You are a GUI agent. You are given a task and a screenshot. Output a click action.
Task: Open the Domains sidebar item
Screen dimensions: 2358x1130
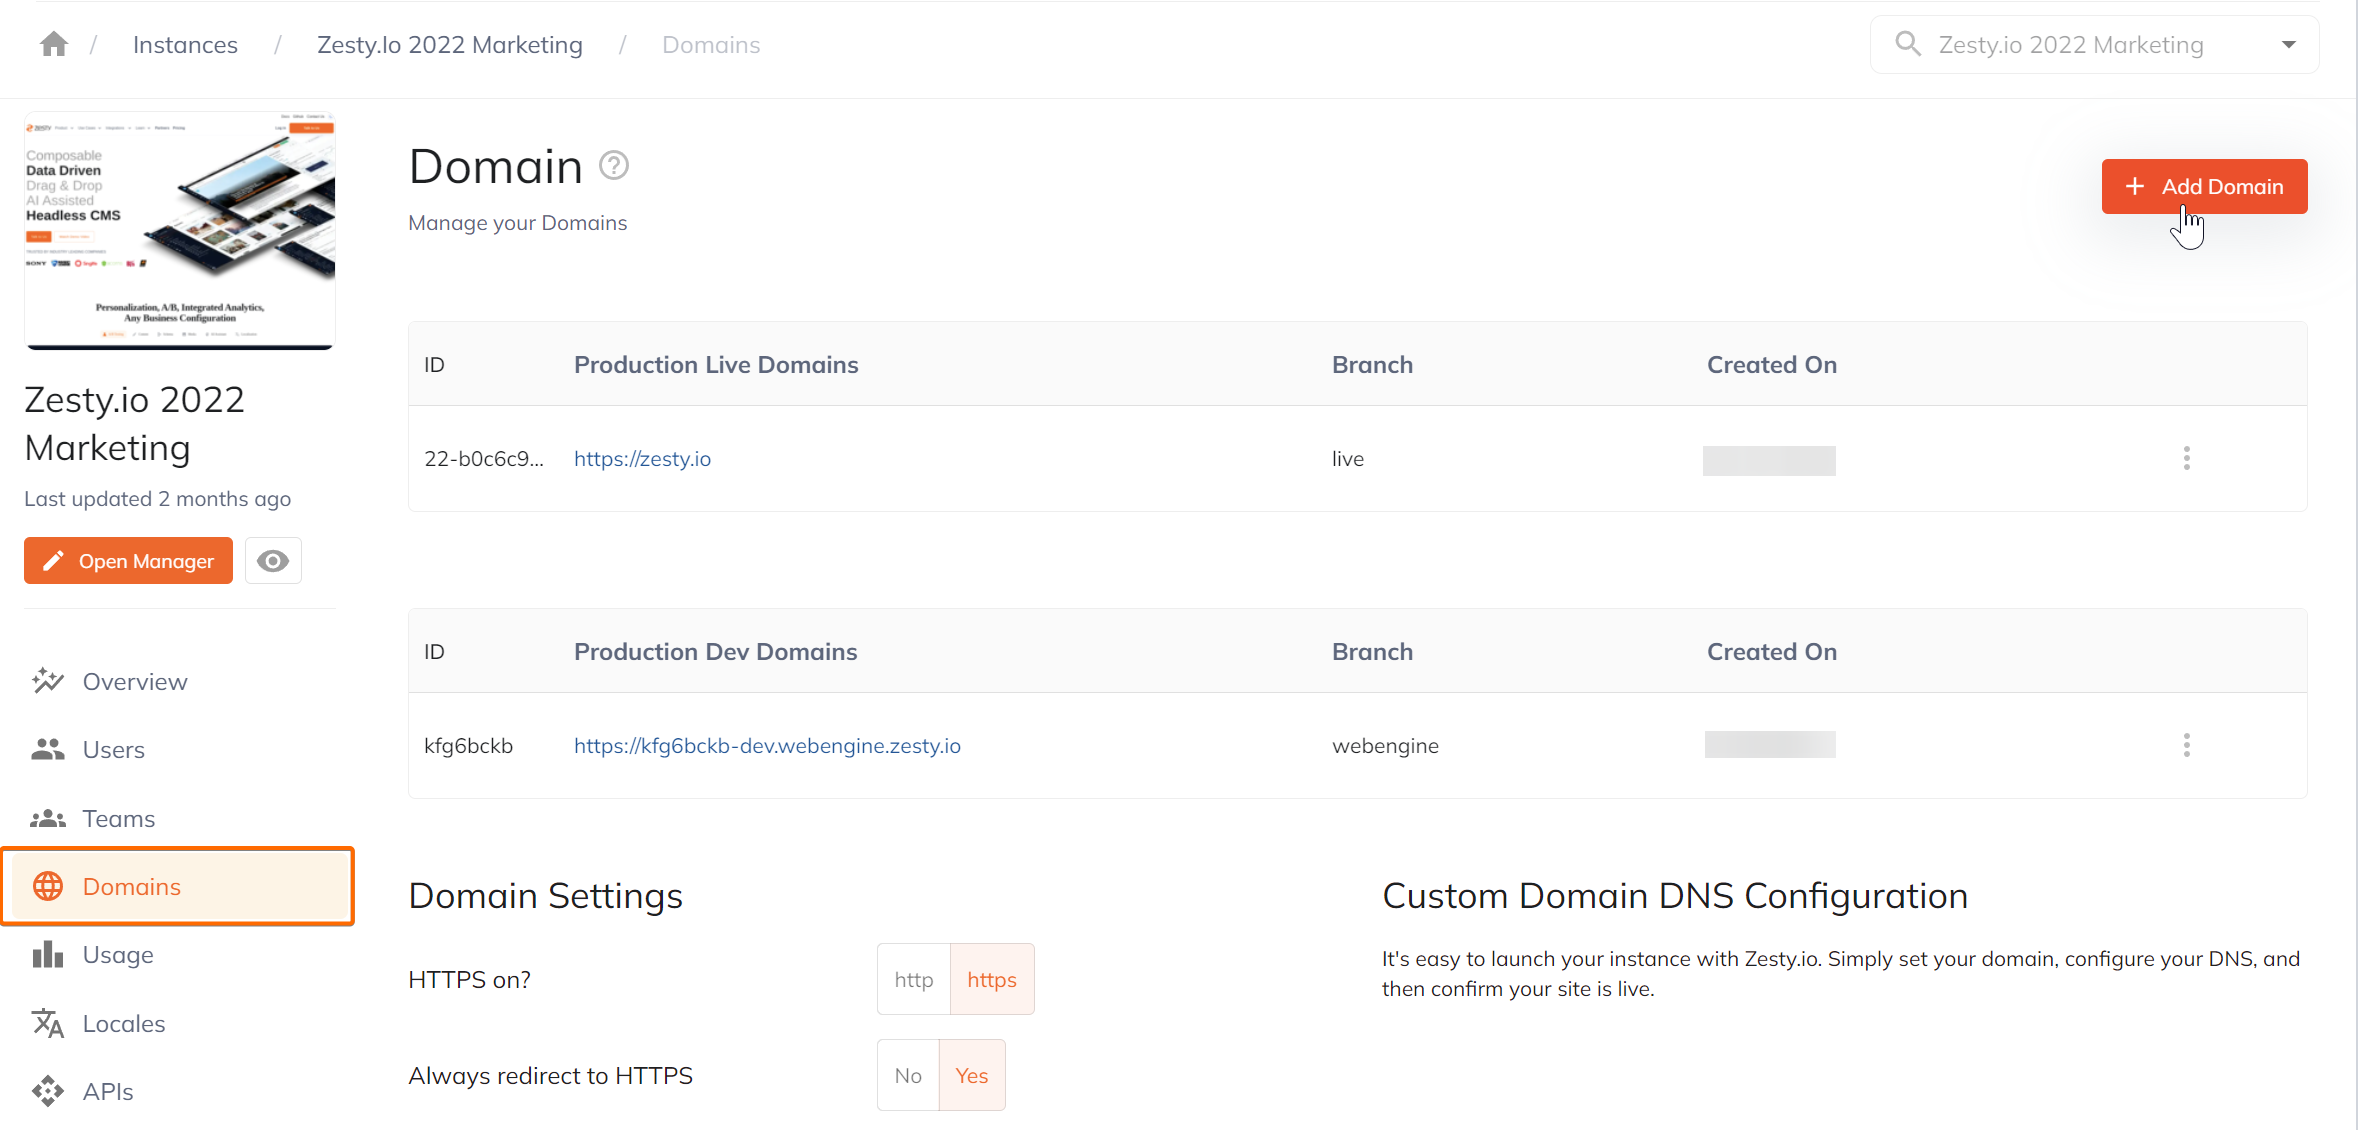tap(178, 886)
